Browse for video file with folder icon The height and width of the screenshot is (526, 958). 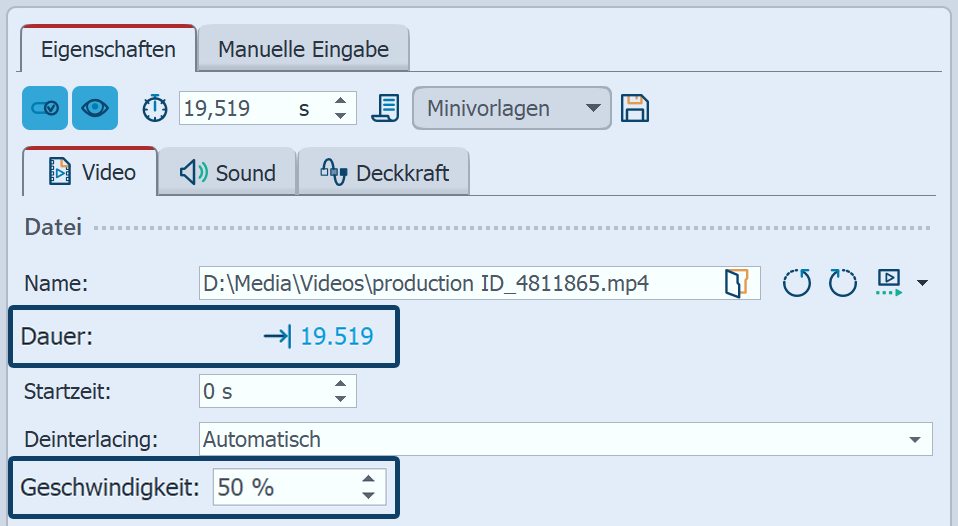(x=736, y=283)
